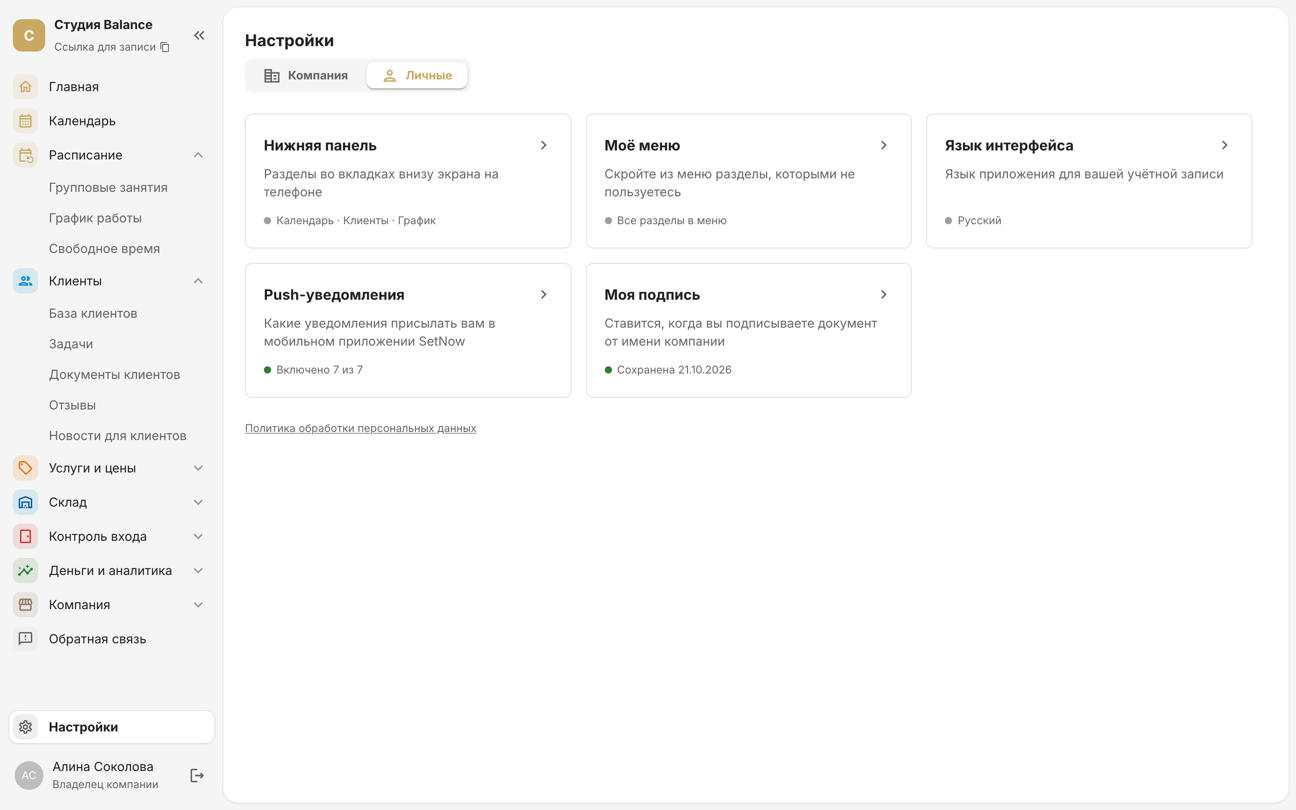Select the Личные settings tab
Viewport: 1296px width, 810px height.
pos(417,75)
